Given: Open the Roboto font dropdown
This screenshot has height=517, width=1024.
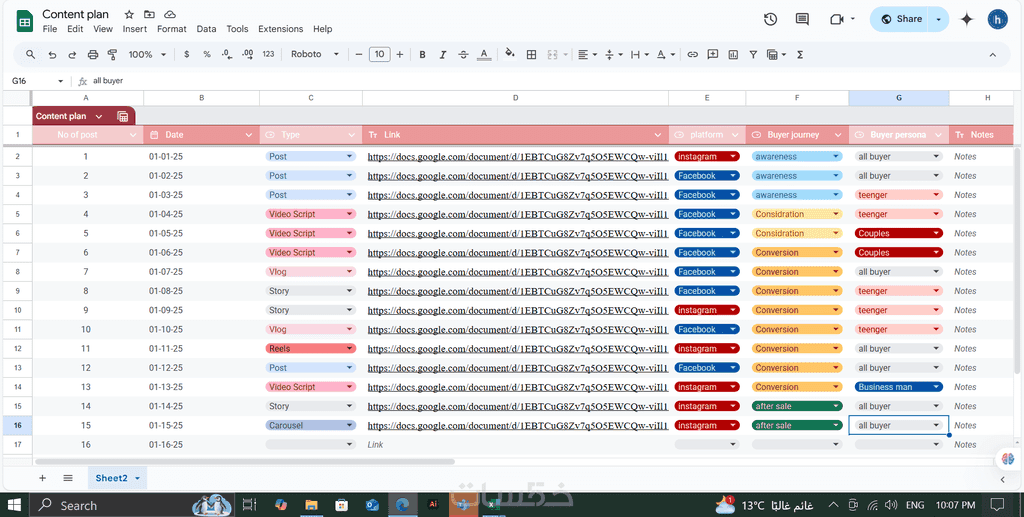Looking at the screenshot, I should point(315,55).
